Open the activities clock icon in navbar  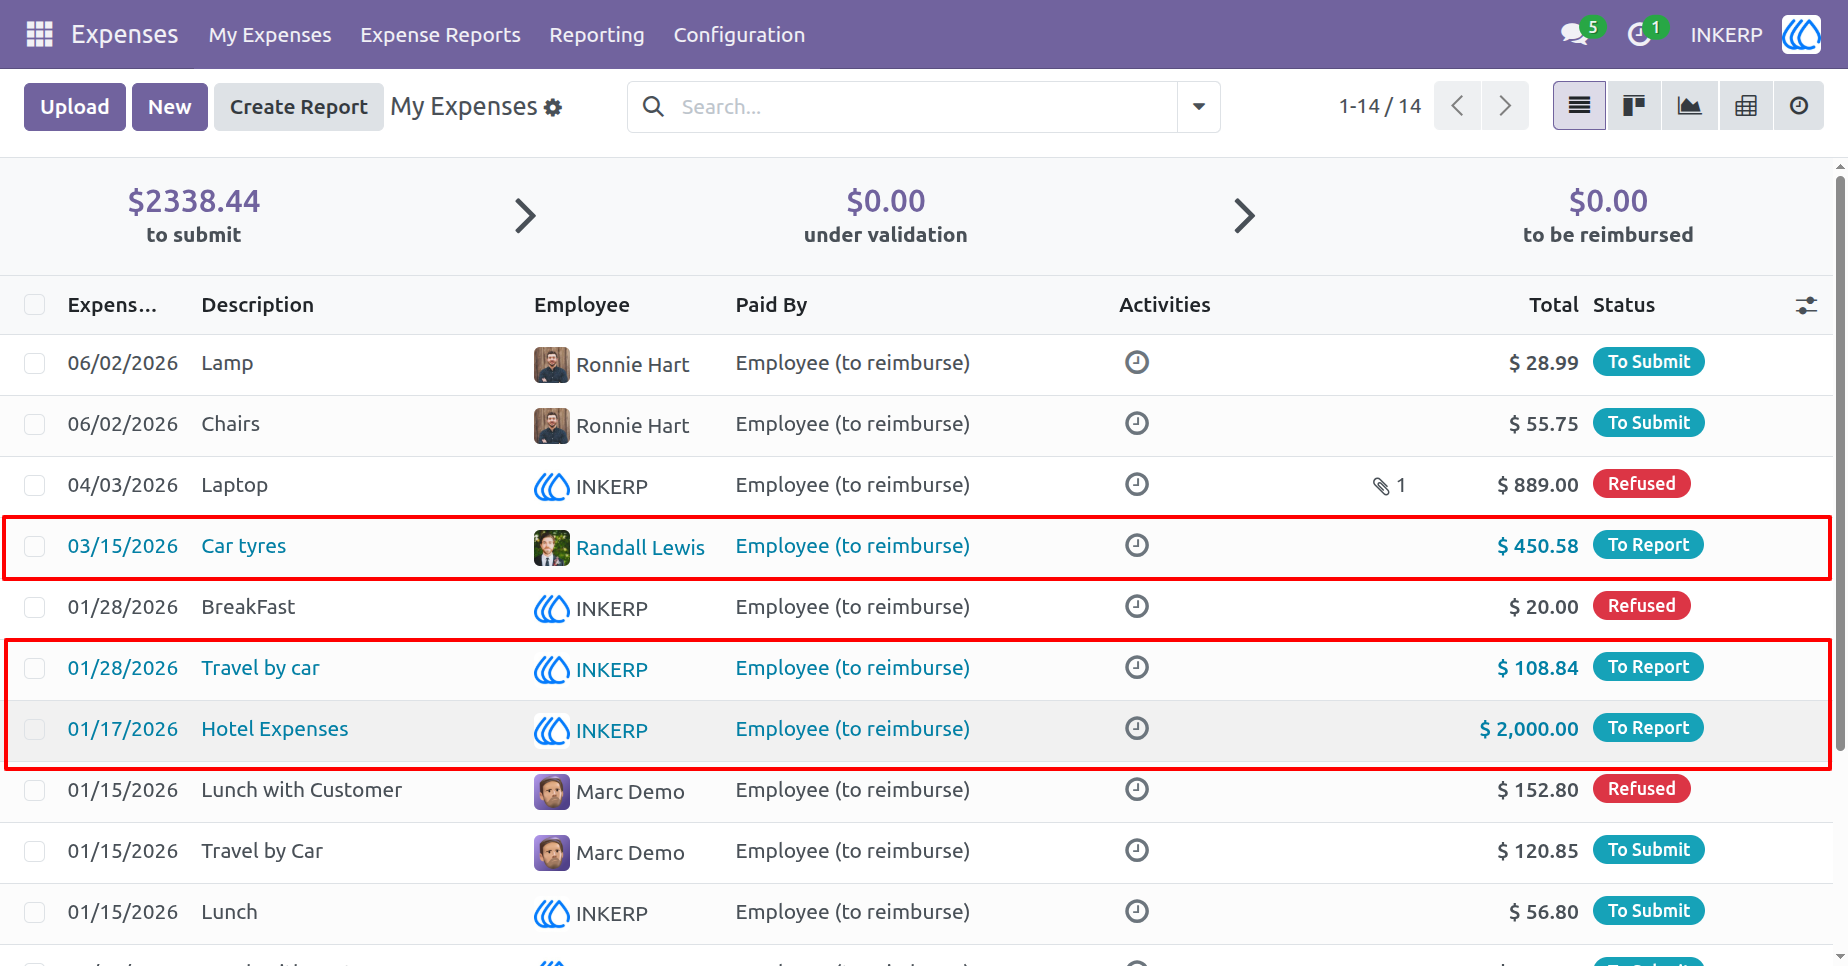1639,34
